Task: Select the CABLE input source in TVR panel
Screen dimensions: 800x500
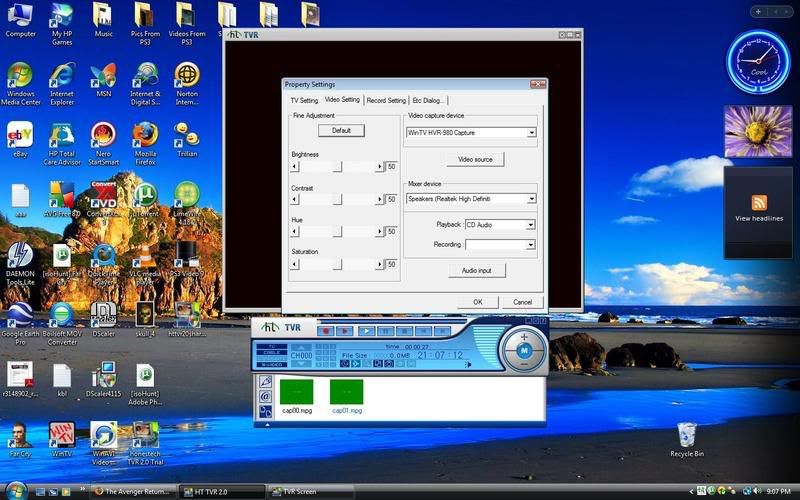Action: 272,353
